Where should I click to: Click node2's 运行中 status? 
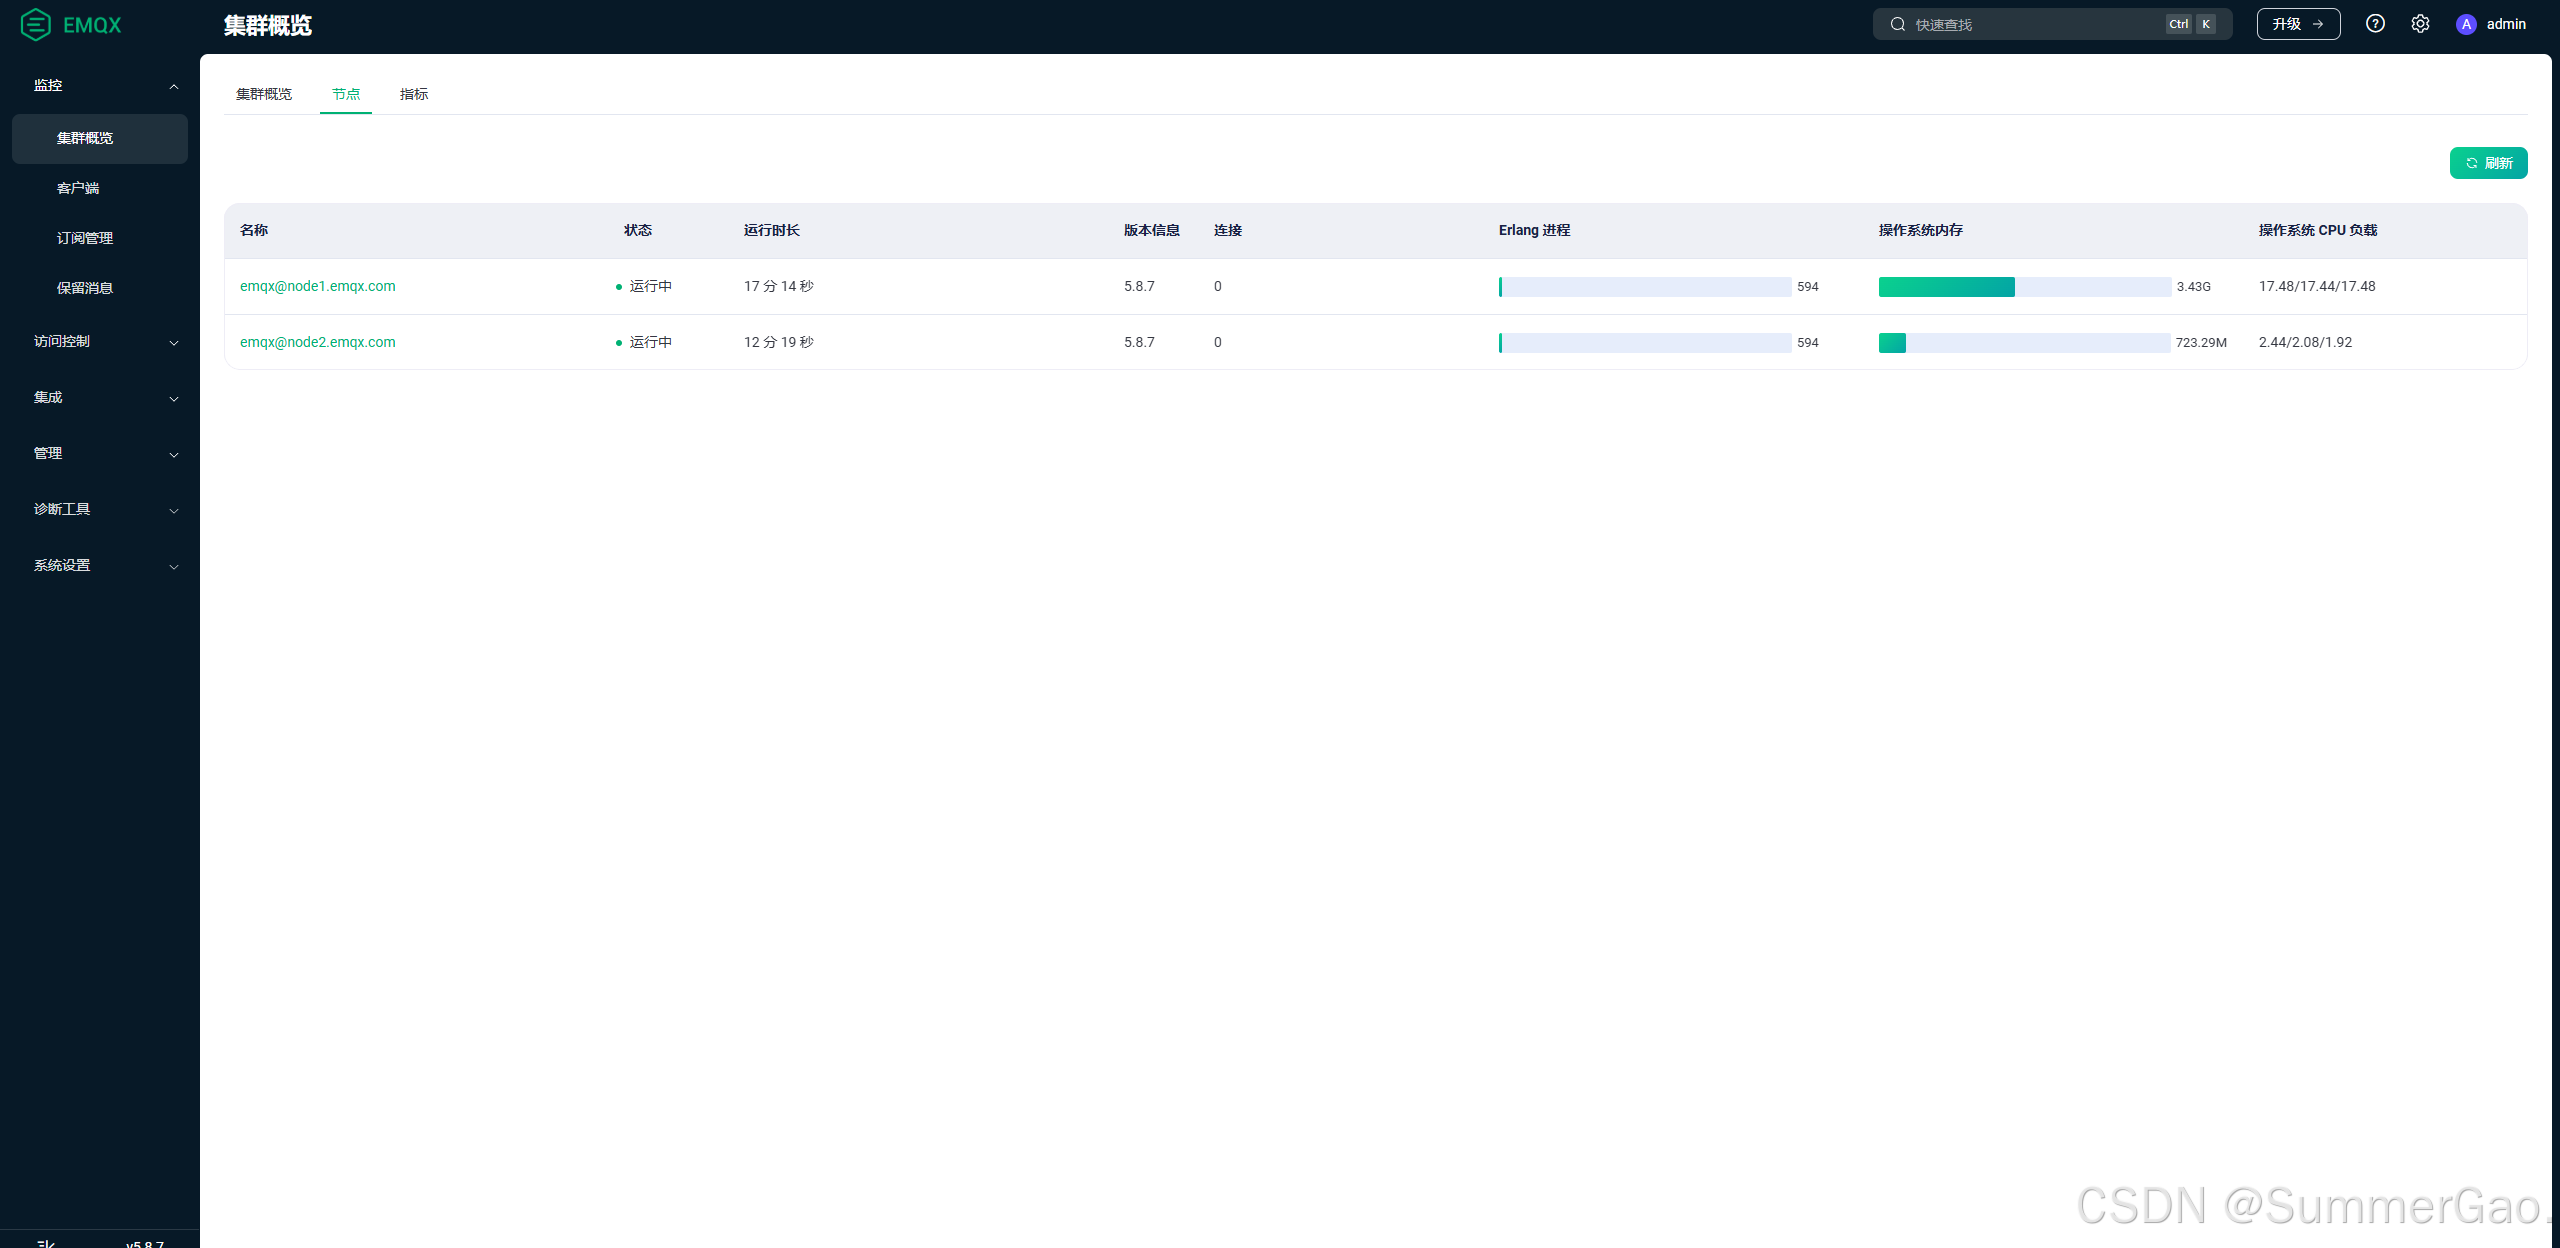point(645,342)
